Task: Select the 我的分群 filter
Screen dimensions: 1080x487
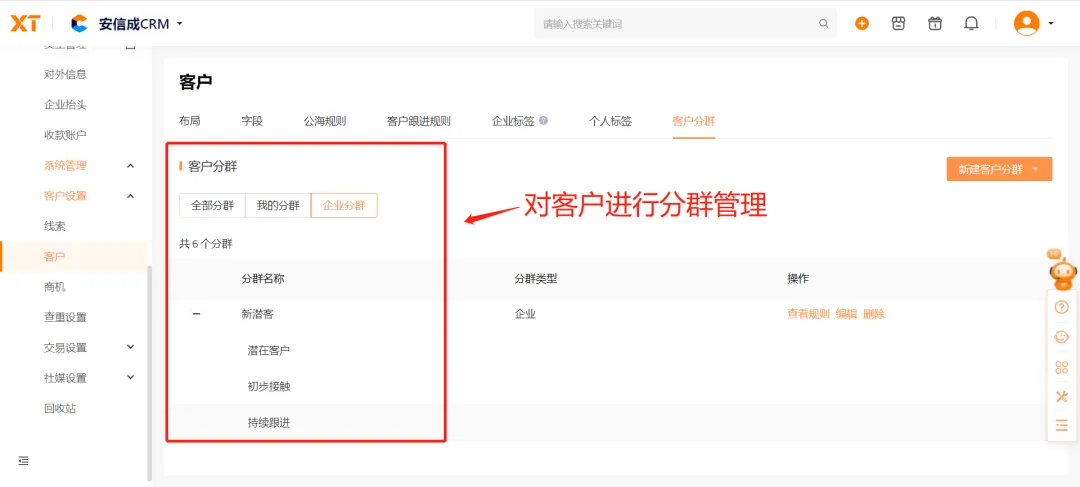Action: click(x=277, y=205)
